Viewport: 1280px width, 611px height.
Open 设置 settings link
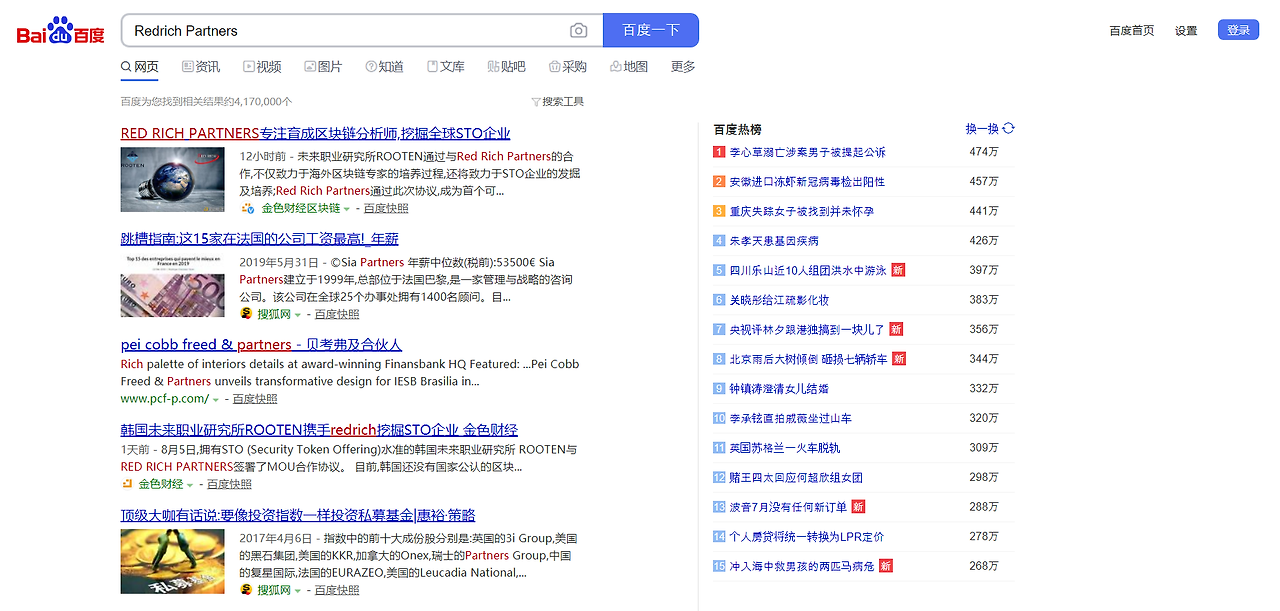(x=1186, y=31)
